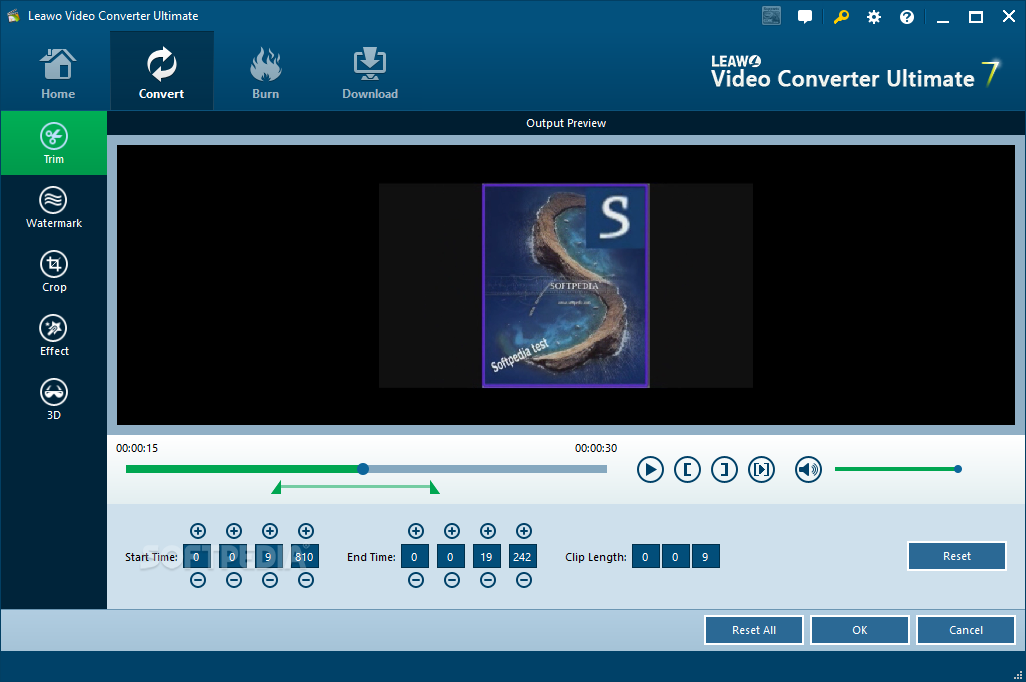Increase Start Time milliseconds value
1026x682 pixels.
pyautogui.click(x=306, y=531)
